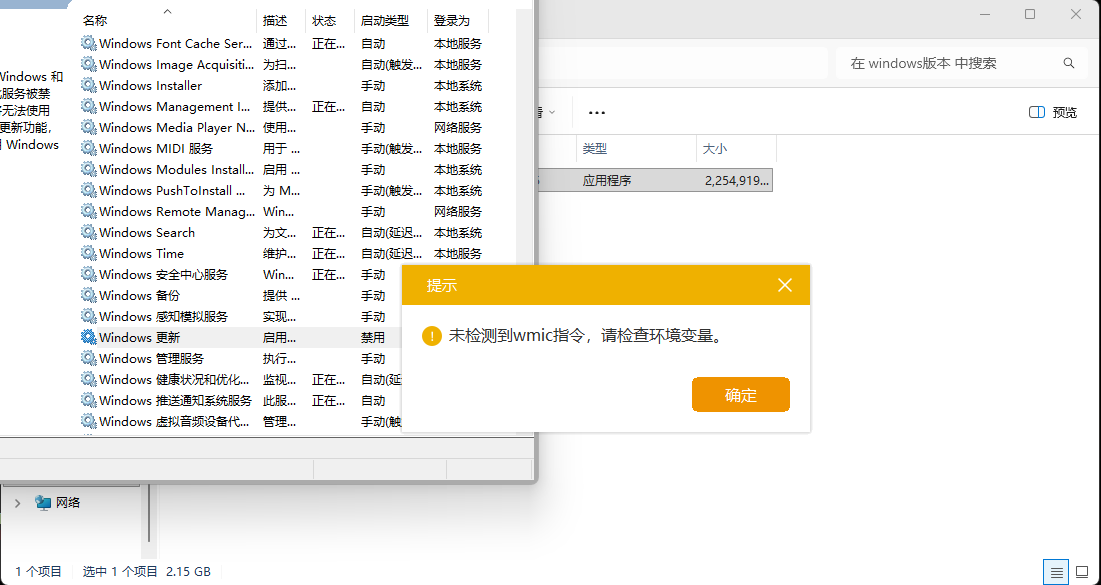The width and height of the screenshot is (1101, 585).
Task: Click the gear icon of Windows 管理服务
Action: 88,358
